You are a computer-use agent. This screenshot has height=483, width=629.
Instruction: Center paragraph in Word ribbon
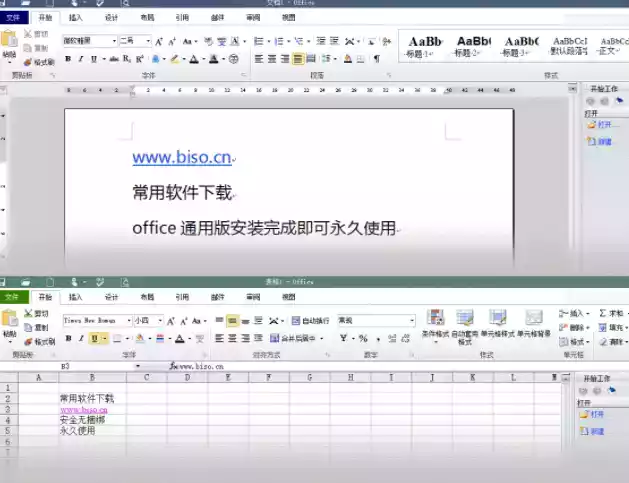click(x=272, y=59)
